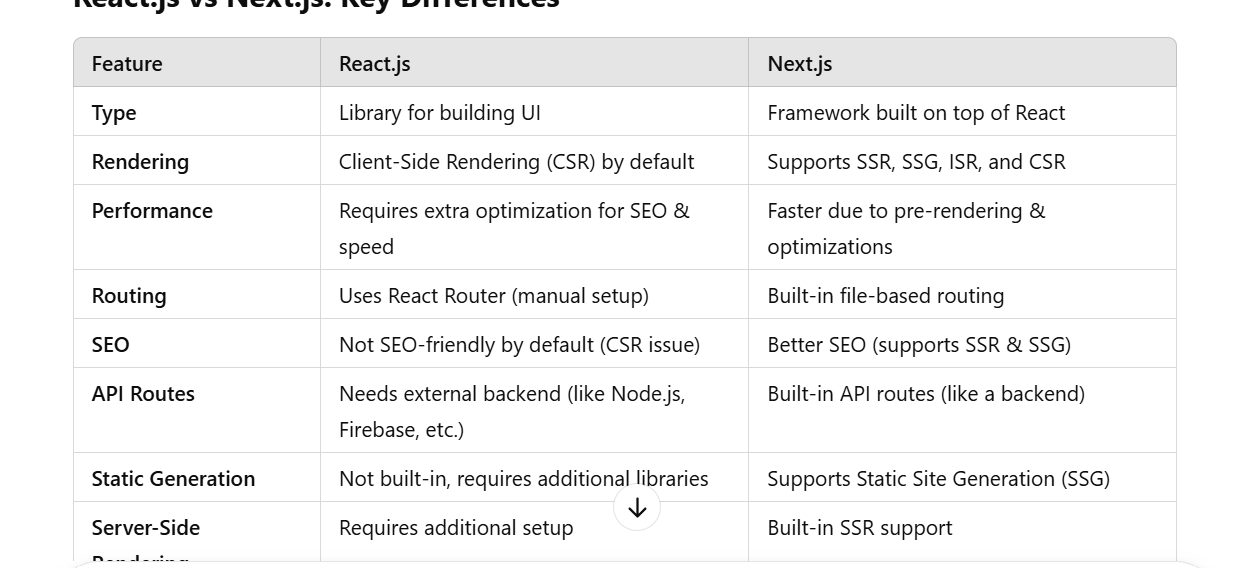Click the Server-Side row label
The height and width of the screenshot is (568, 1245).
(x=146, y=528)
